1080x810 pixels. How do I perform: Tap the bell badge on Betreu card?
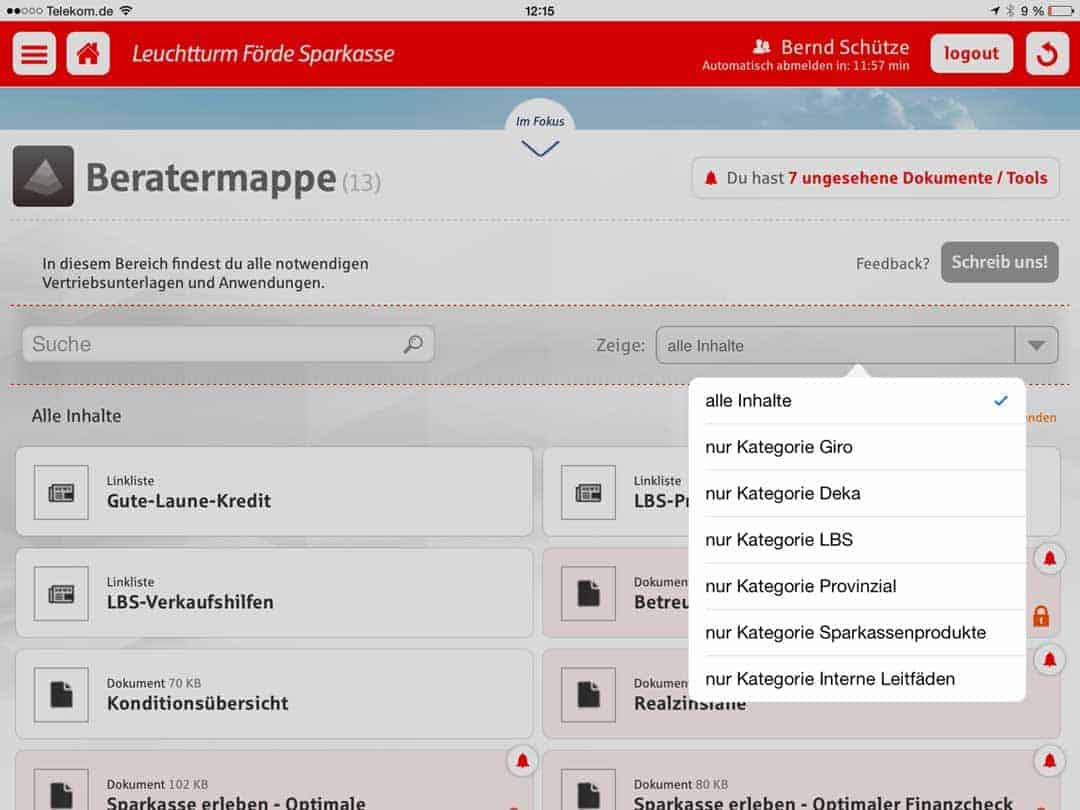[x=1049, y=559]
